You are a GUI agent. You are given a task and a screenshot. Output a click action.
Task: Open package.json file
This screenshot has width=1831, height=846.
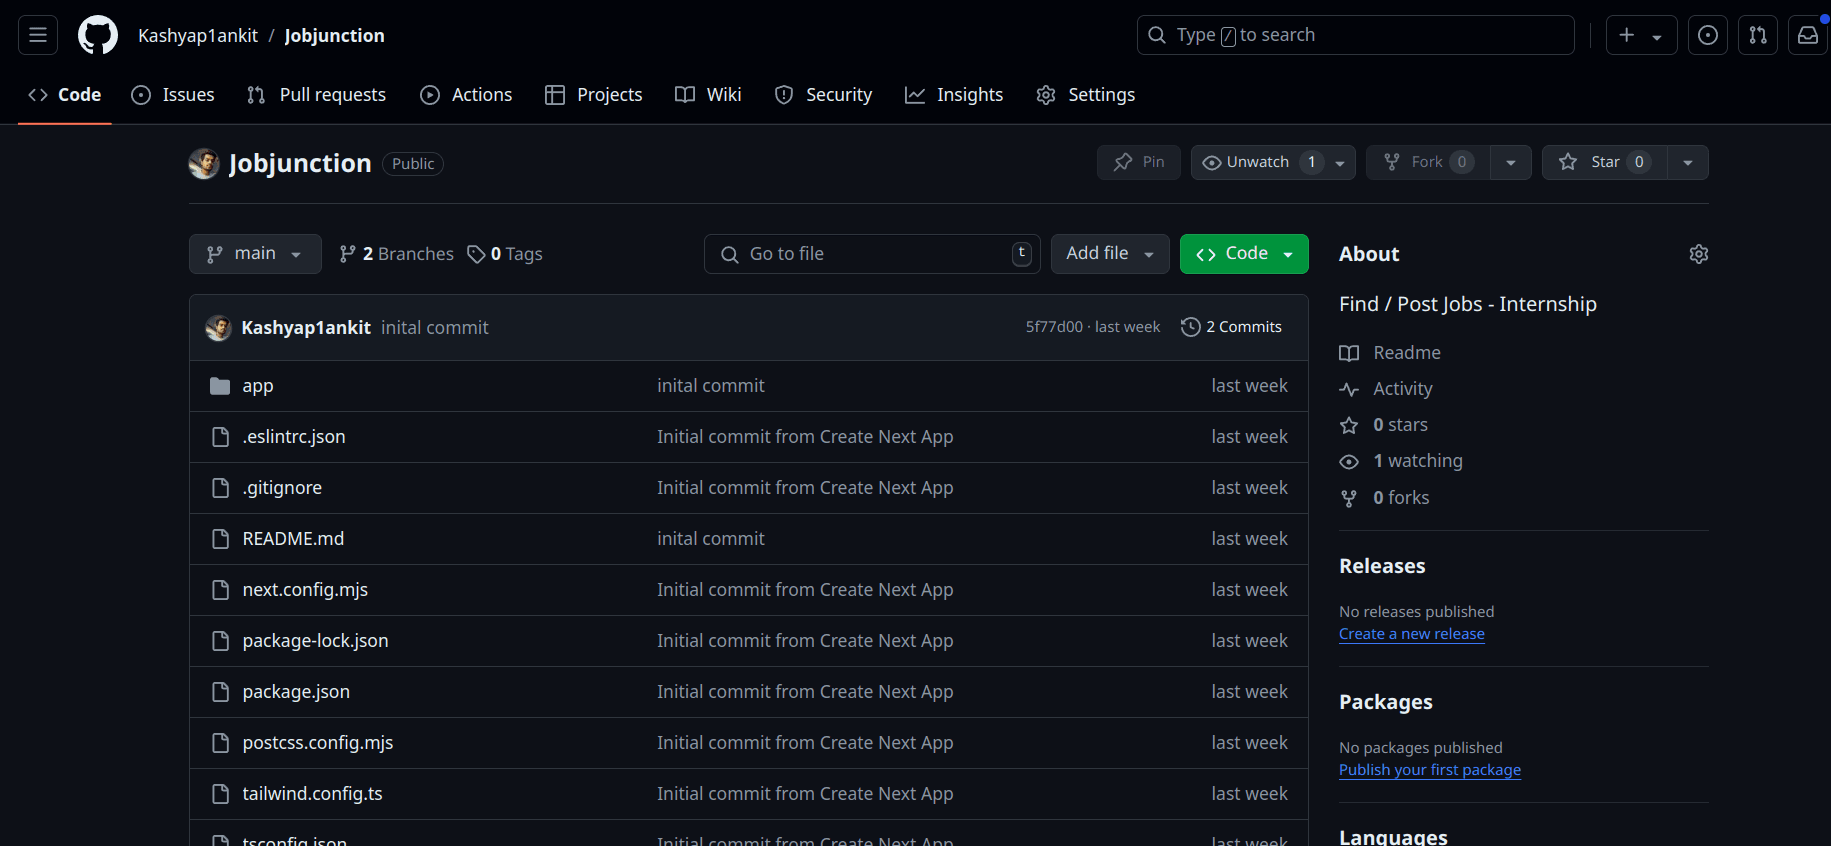click(x=296, y=692)
